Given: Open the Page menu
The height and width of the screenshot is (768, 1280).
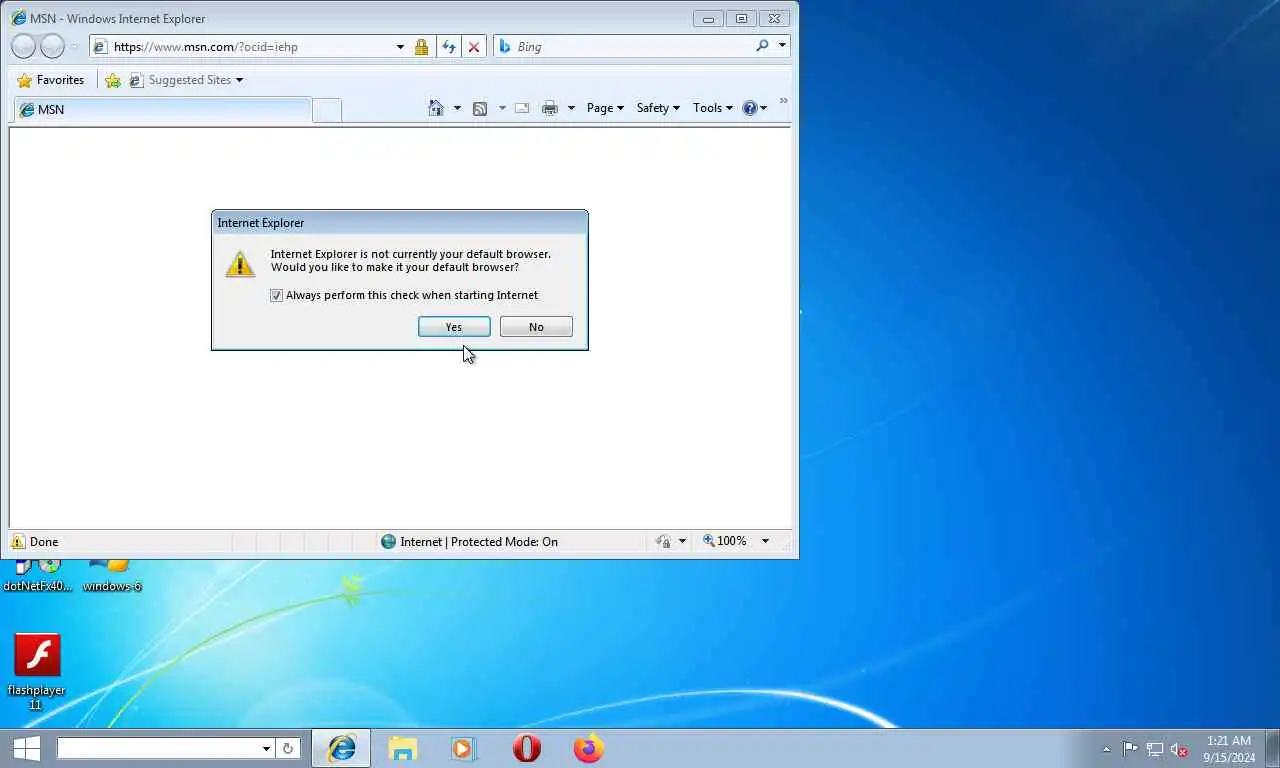Looking at the screenshot, I should tap(605, 108).
